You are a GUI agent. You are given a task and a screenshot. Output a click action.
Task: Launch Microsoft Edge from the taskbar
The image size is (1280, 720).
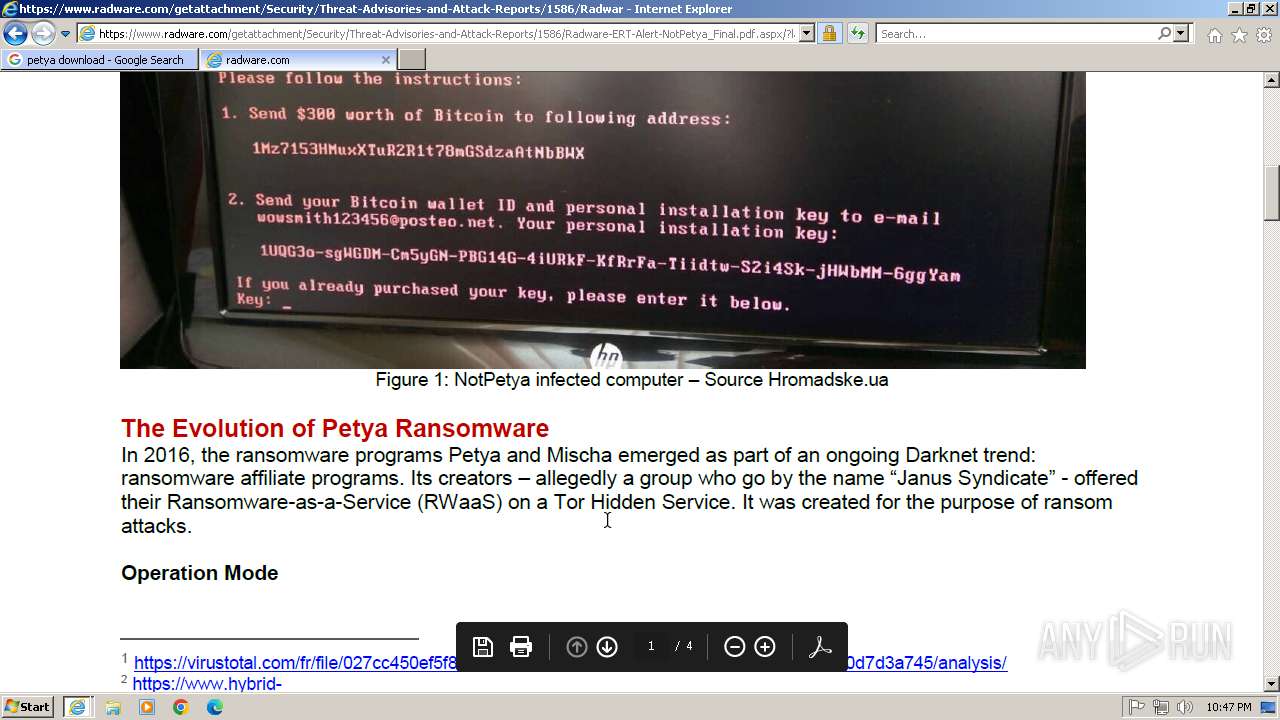[x=215, y=707]
